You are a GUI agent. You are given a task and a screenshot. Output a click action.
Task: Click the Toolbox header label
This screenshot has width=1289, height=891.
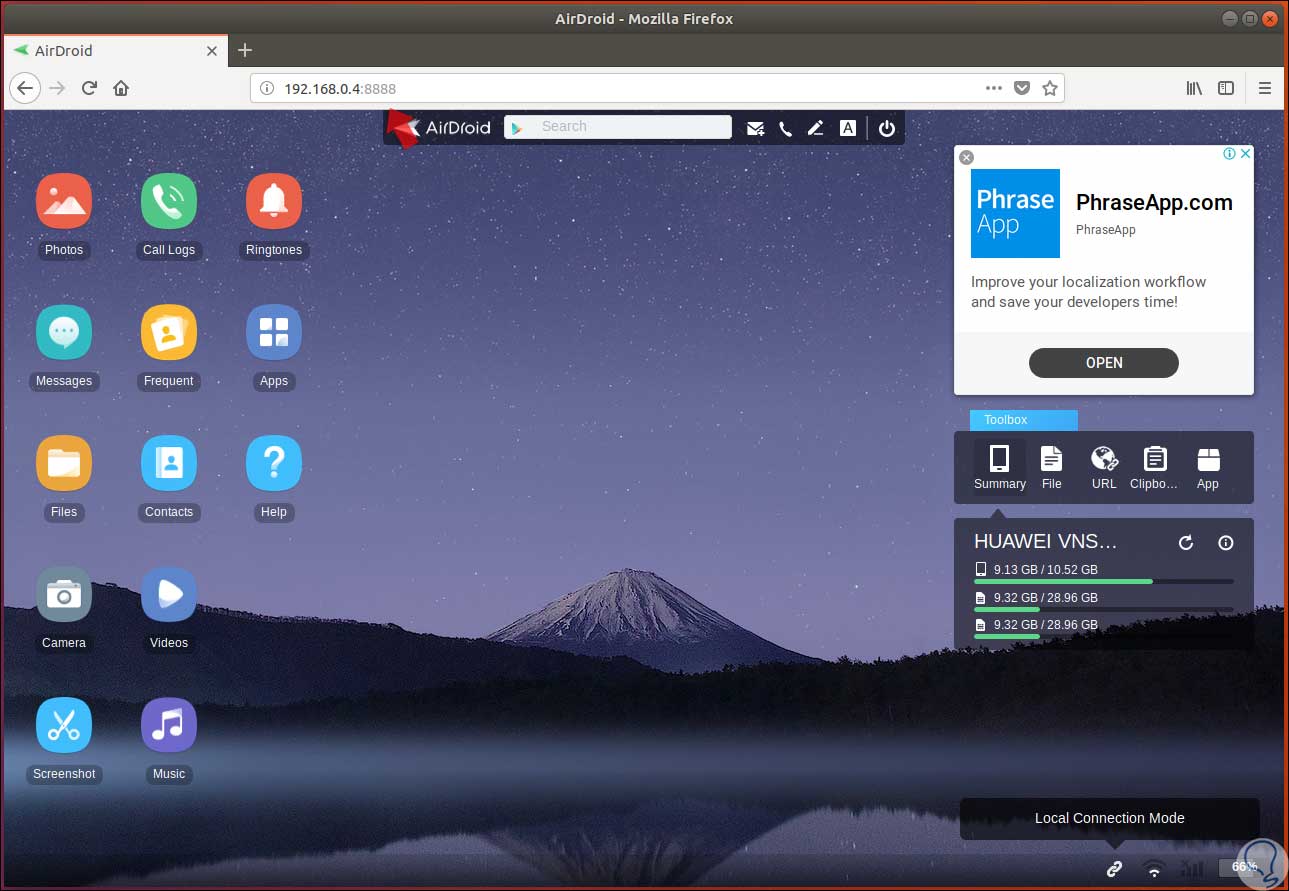(1024, 420)
